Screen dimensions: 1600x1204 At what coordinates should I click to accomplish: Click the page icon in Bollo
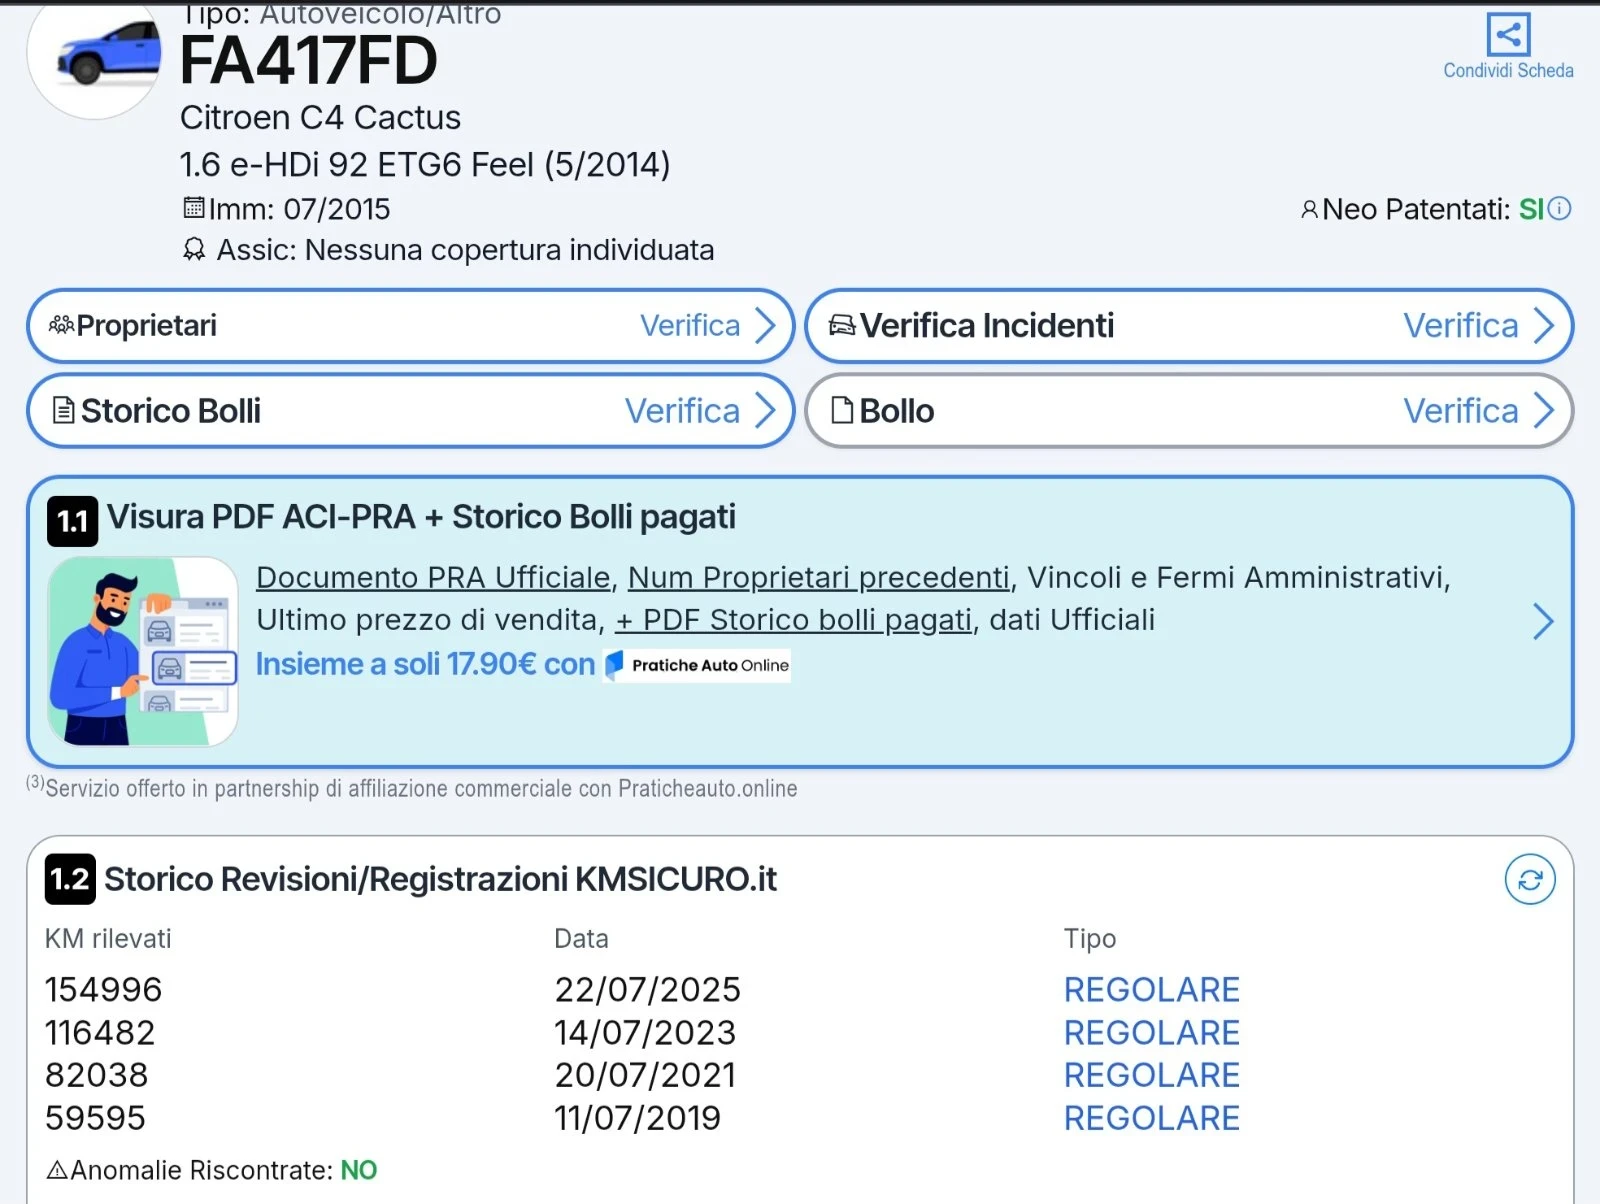[843, 411]
